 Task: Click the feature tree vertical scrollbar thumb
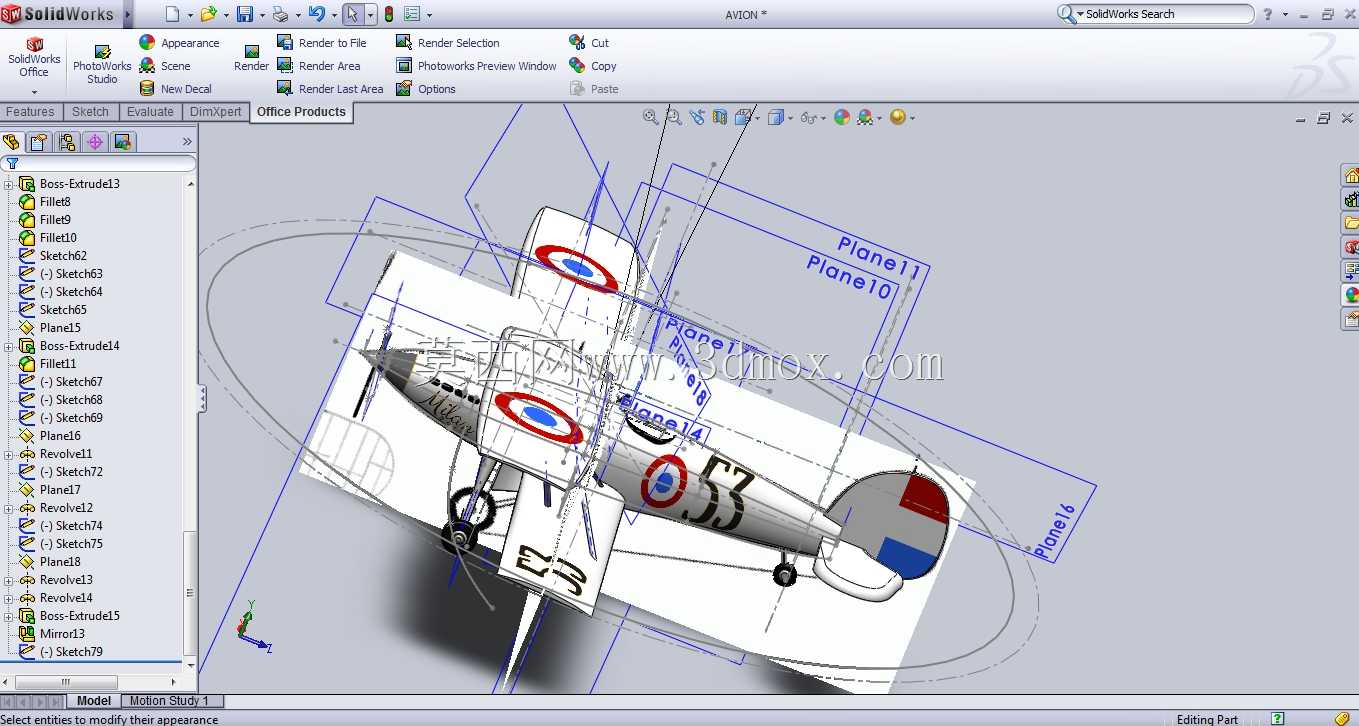click(x=190, y=594)
